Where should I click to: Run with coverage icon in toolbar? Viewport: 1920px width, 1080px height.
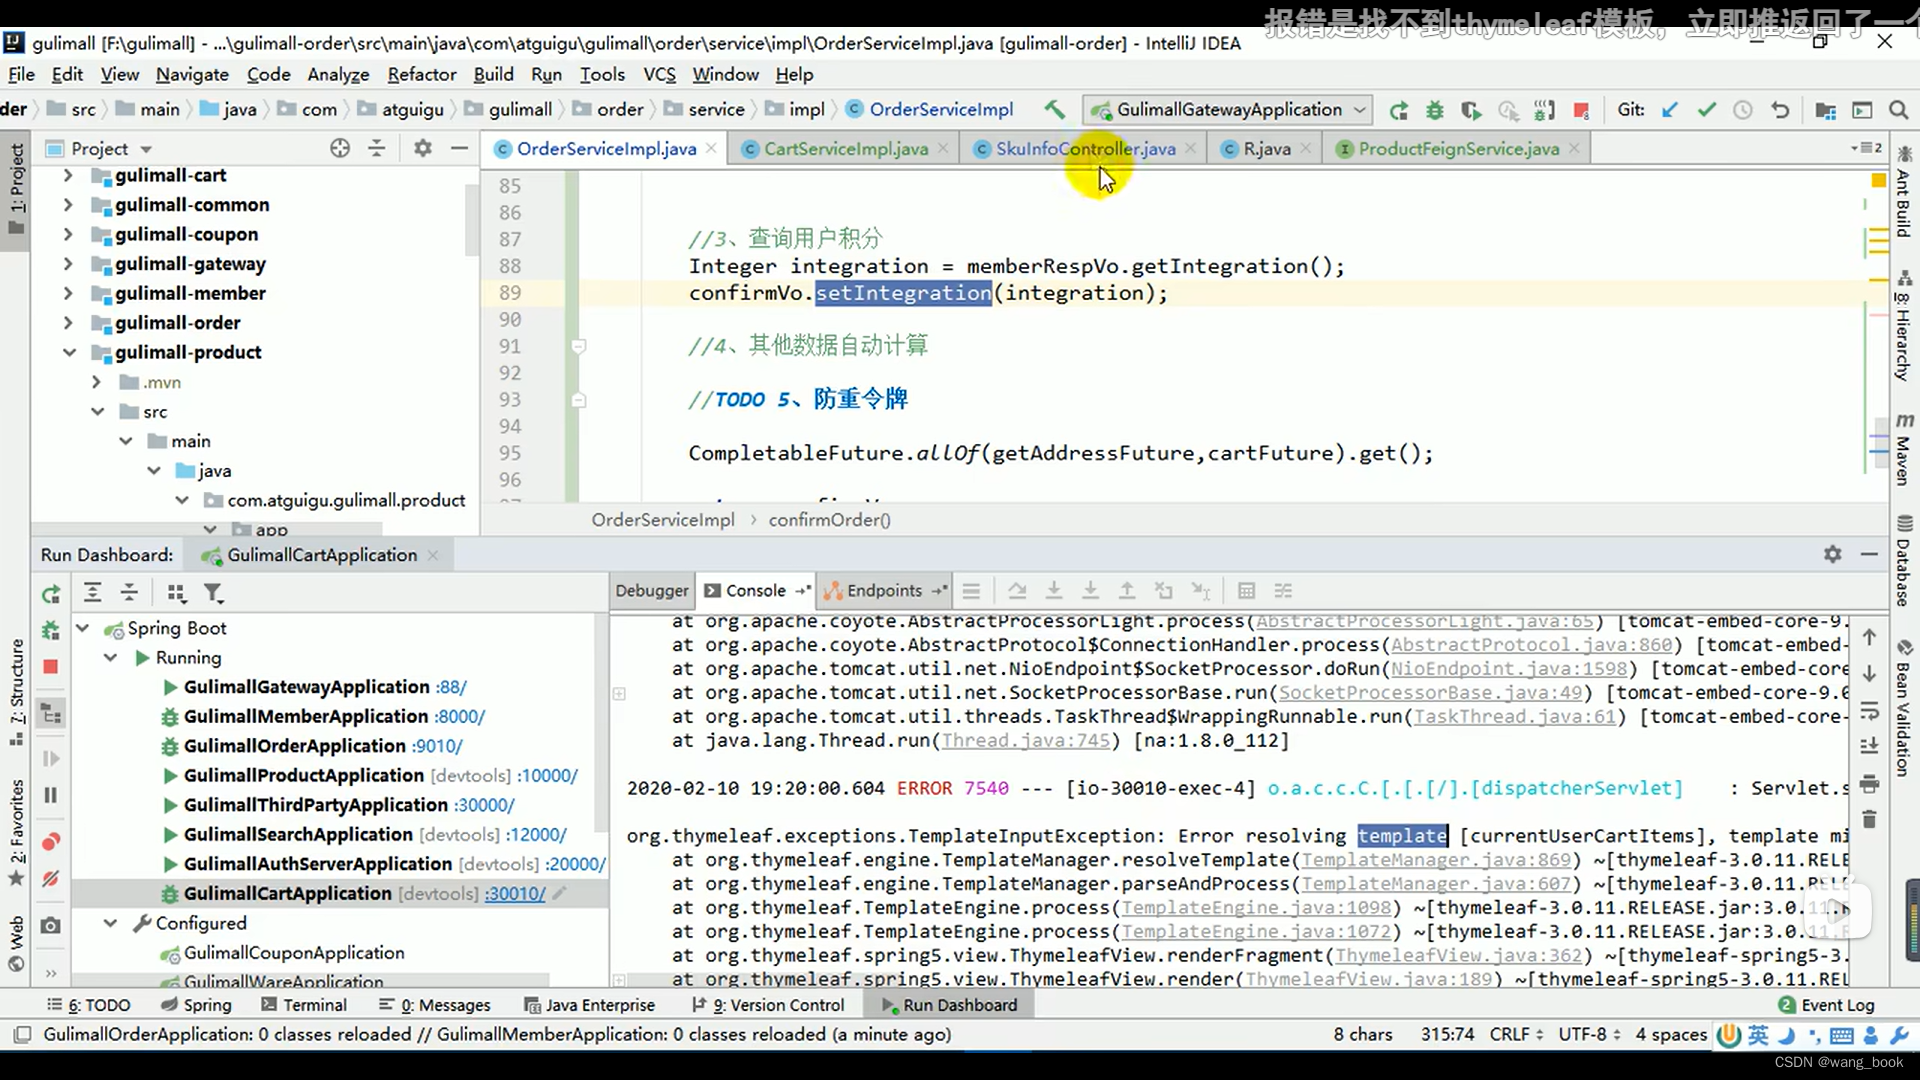(x=1471, y=110)
